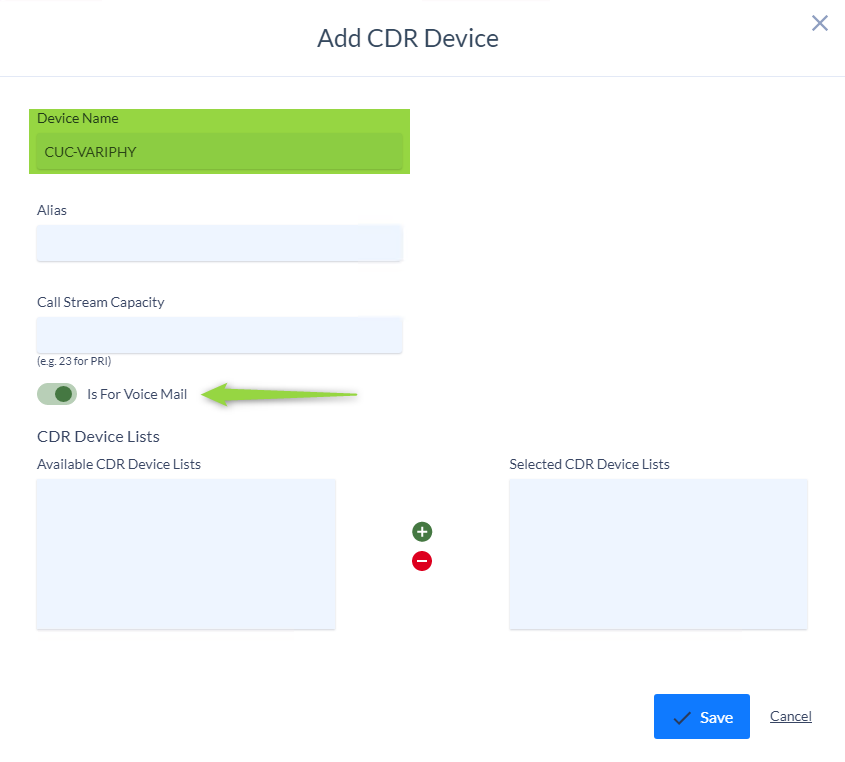Focus the Device Name field with CUC-VARIPHY

219,152
